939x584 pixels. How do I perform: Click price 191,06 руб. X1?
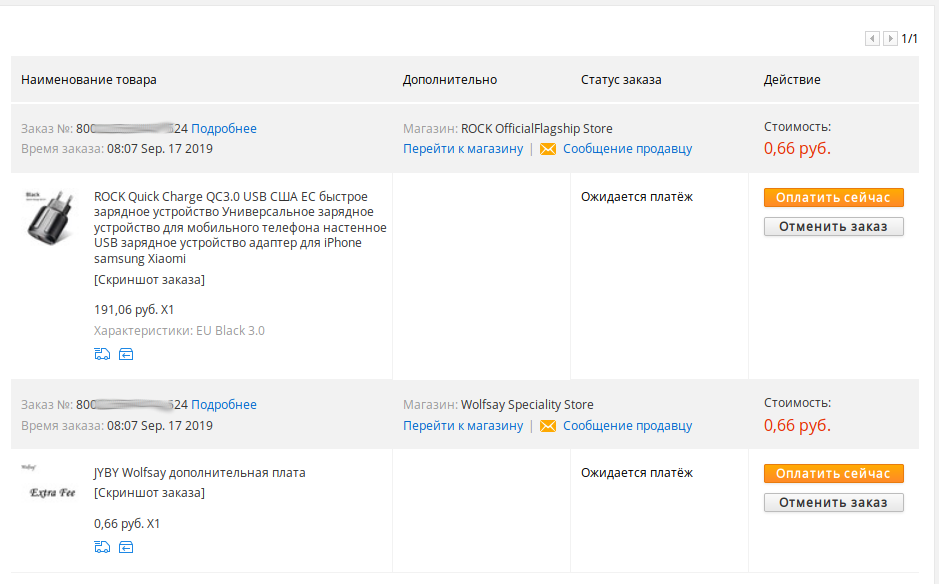click(x=134, y=310)
